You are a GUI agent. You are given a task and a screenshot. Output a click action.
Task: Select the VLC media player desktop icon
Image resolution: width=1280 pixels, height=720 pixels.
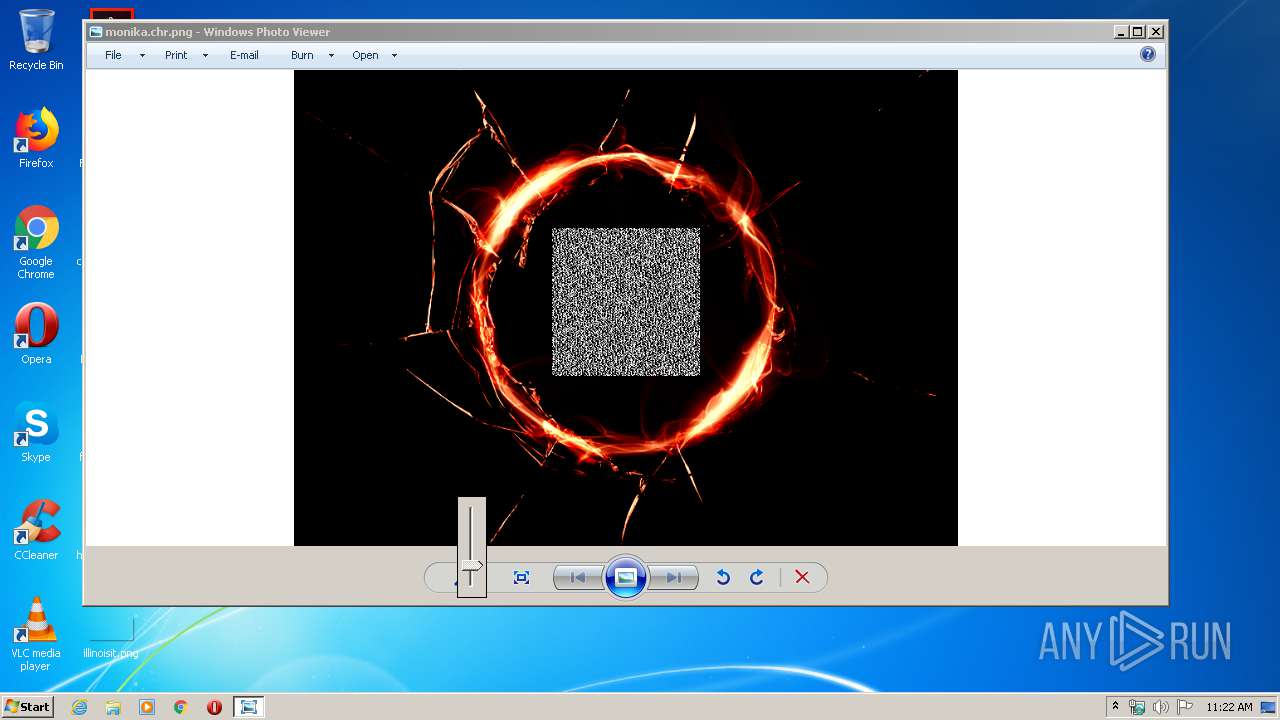36,634
